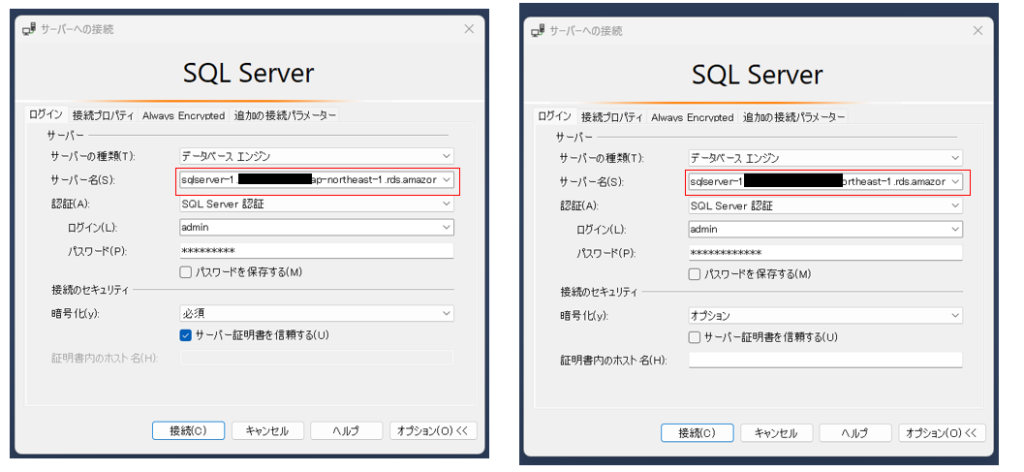This screenshot has height=472, width=1024.
Task: Expand 認証 dropdown in left dialog
Action: click(447, 203)
